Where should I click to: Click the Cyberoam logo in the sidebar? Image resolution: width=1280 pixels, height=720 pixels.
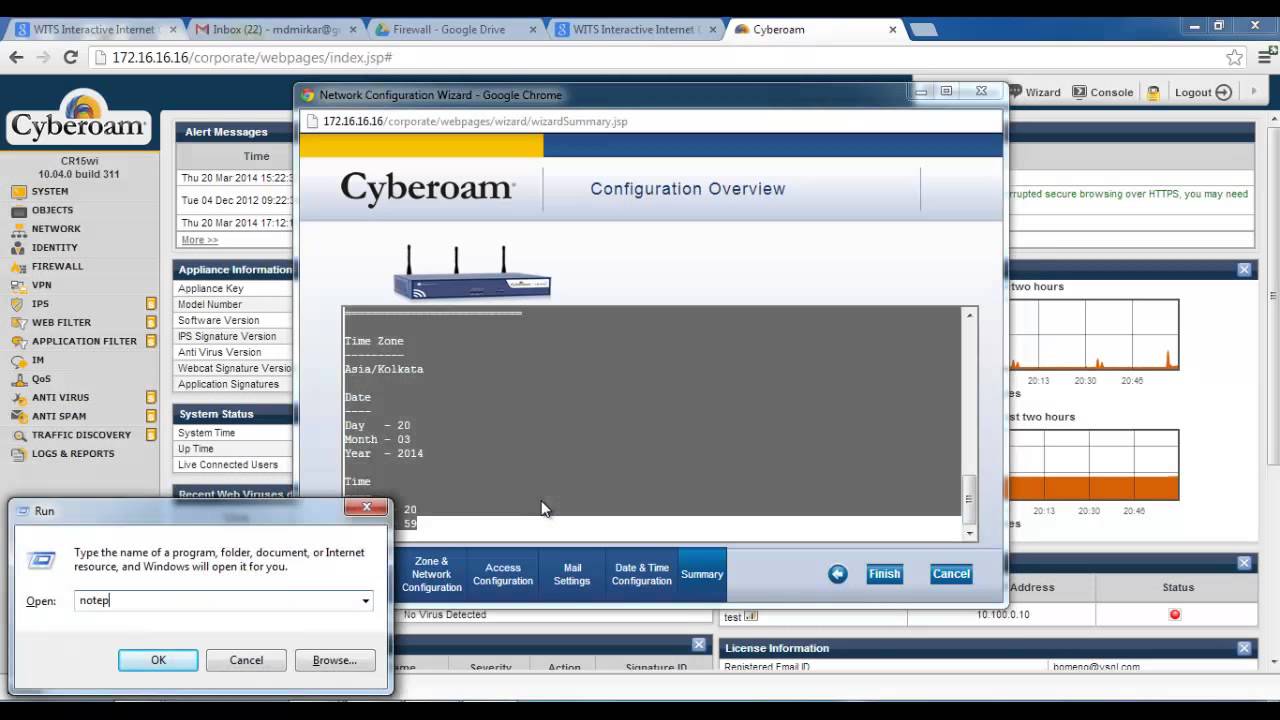[x=79, y=119]
